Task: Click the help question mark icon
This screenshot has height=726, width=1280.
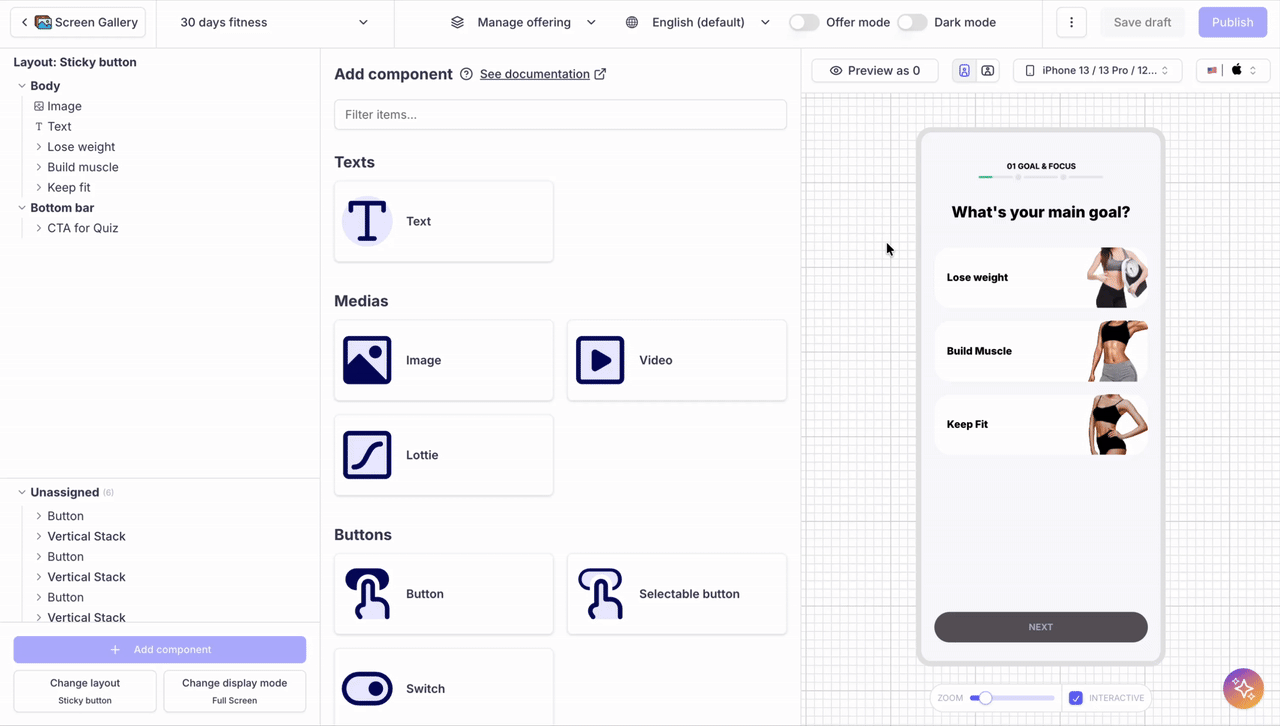Action: (466, 74)
